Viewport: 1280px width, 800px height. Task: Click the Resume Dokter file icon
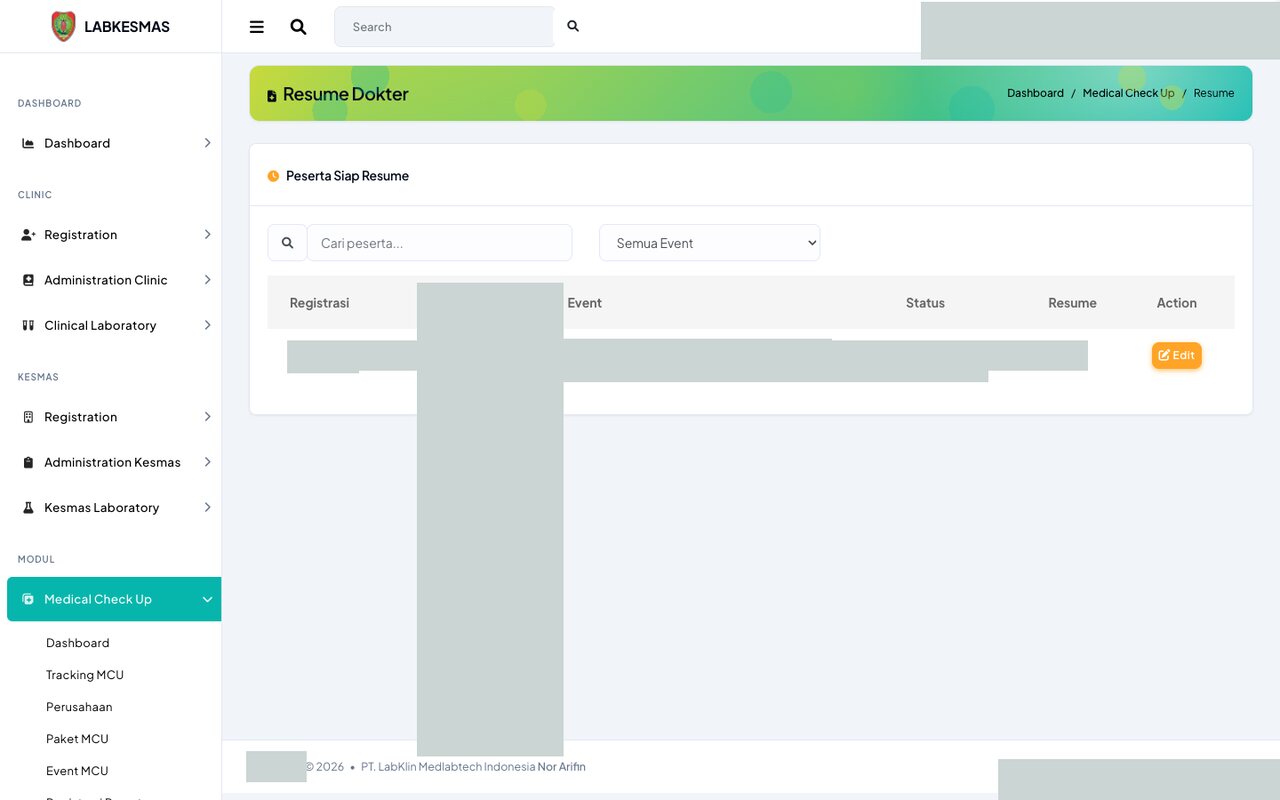tap(272, 96)
